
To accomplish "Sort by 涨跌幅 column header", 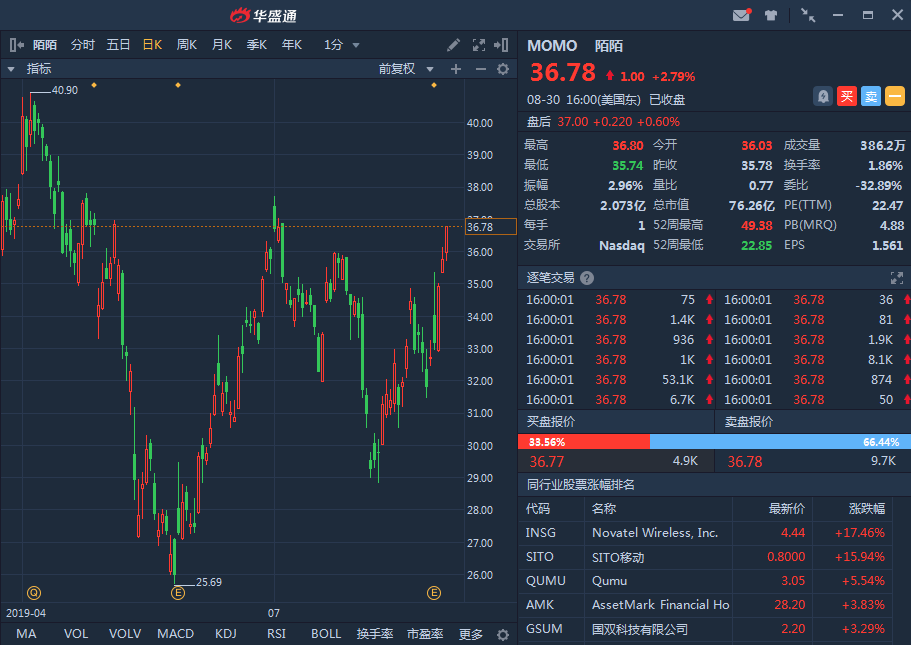I will click(x=866, y=509).
